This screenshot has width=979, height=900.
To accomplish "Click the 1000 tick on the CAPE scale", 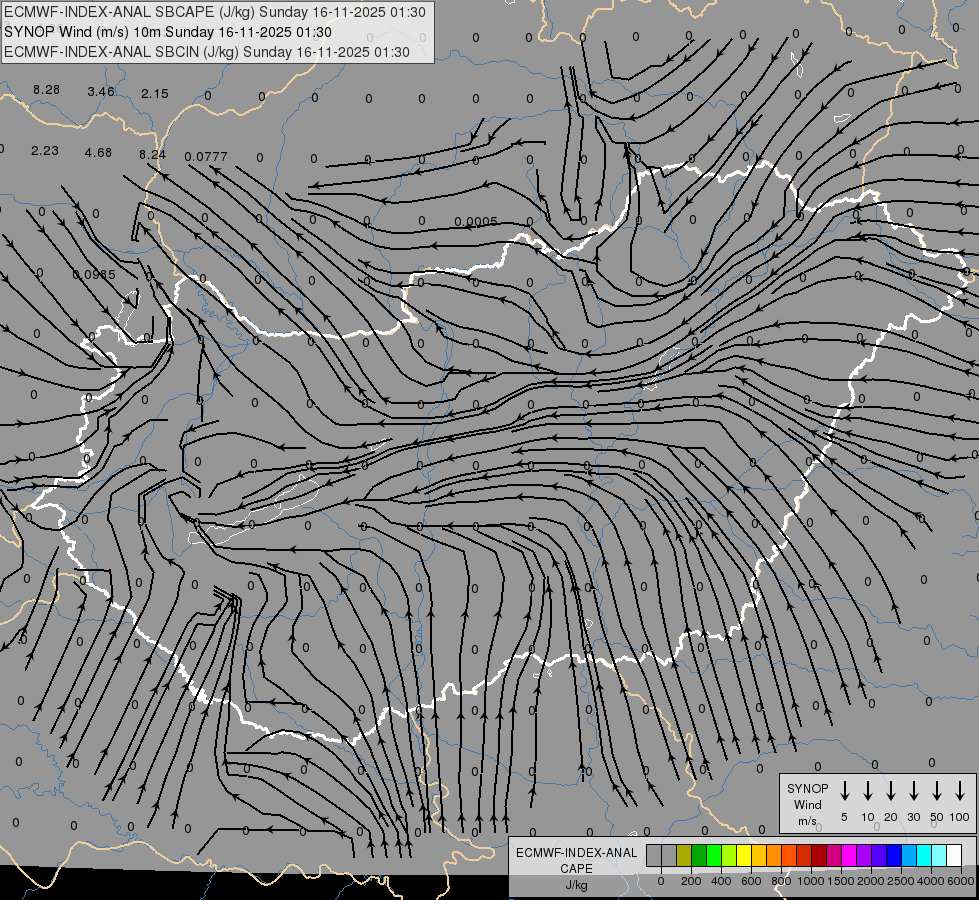I will (x=810, y=881).
